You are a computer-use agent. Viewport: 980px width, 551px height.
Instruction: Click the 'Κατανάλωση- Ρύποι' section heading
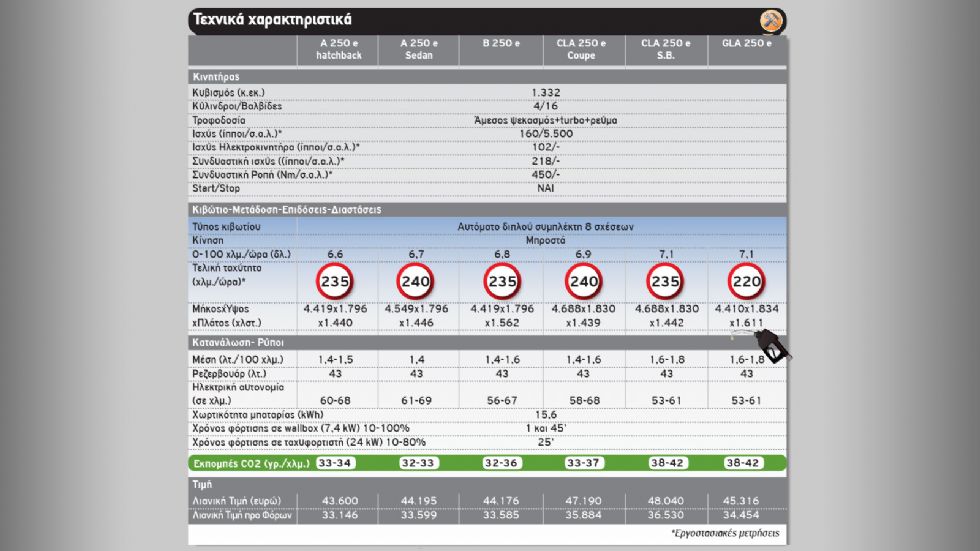tap(238, 343)
